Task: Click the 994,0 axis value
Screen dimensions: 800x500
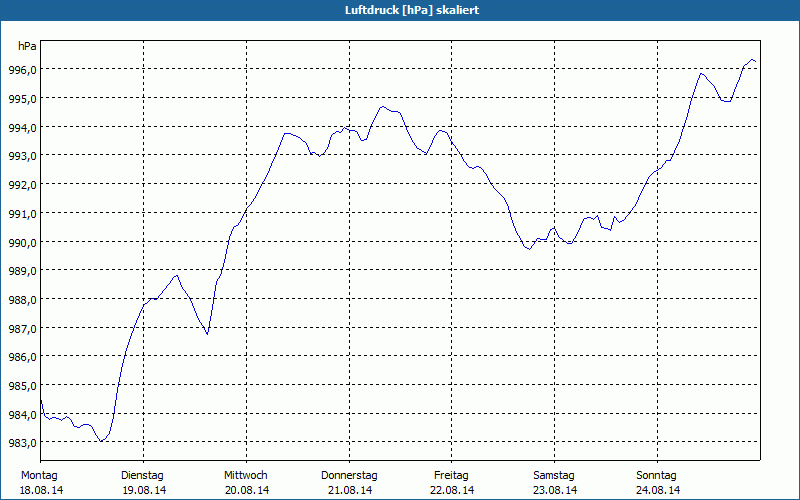Action: coord(23,128)
